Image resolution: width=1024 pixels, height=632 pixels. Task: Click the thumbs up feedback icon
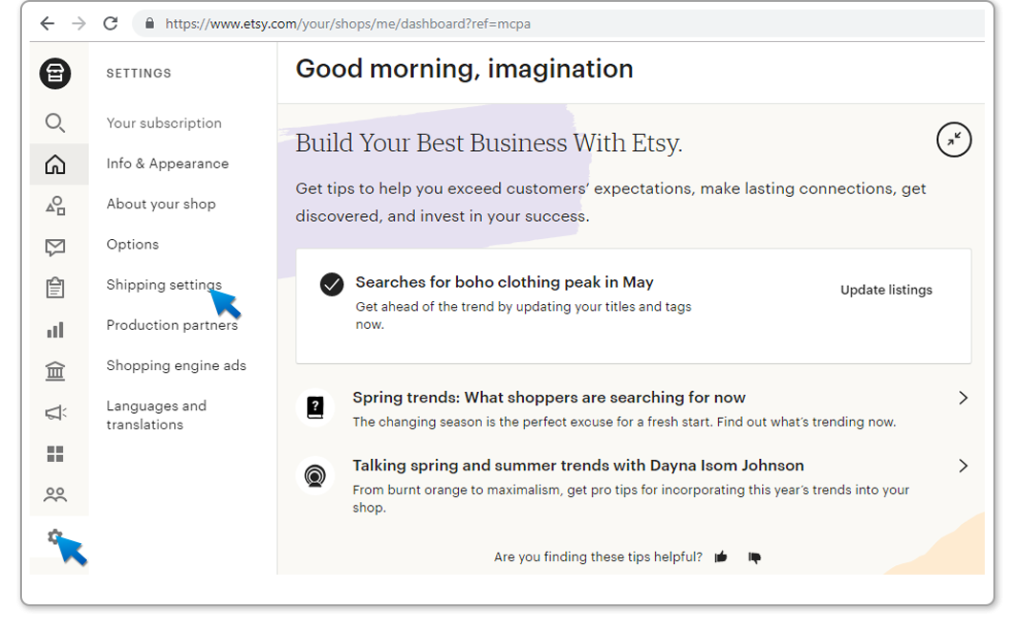click(x=721, y=557)
